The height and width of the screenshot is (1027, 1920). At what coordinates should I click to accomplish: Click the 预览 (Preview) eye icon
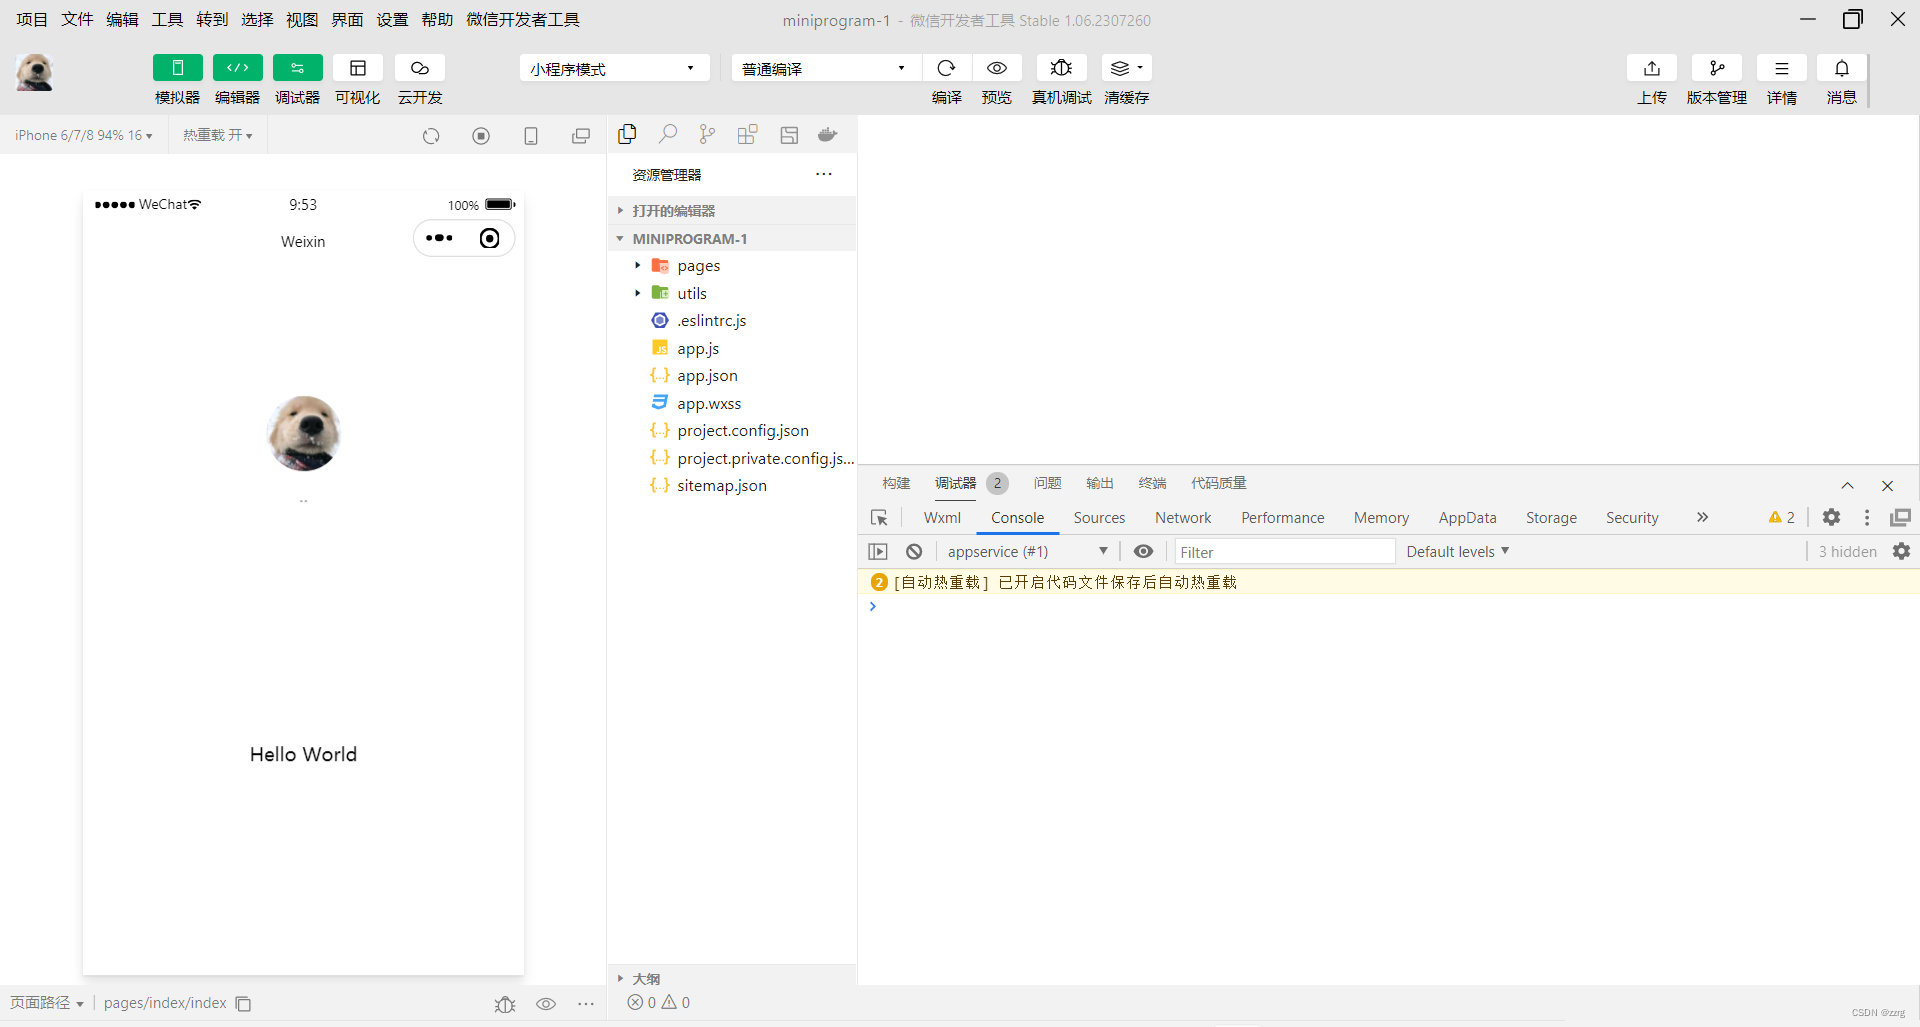pos(996,67)
